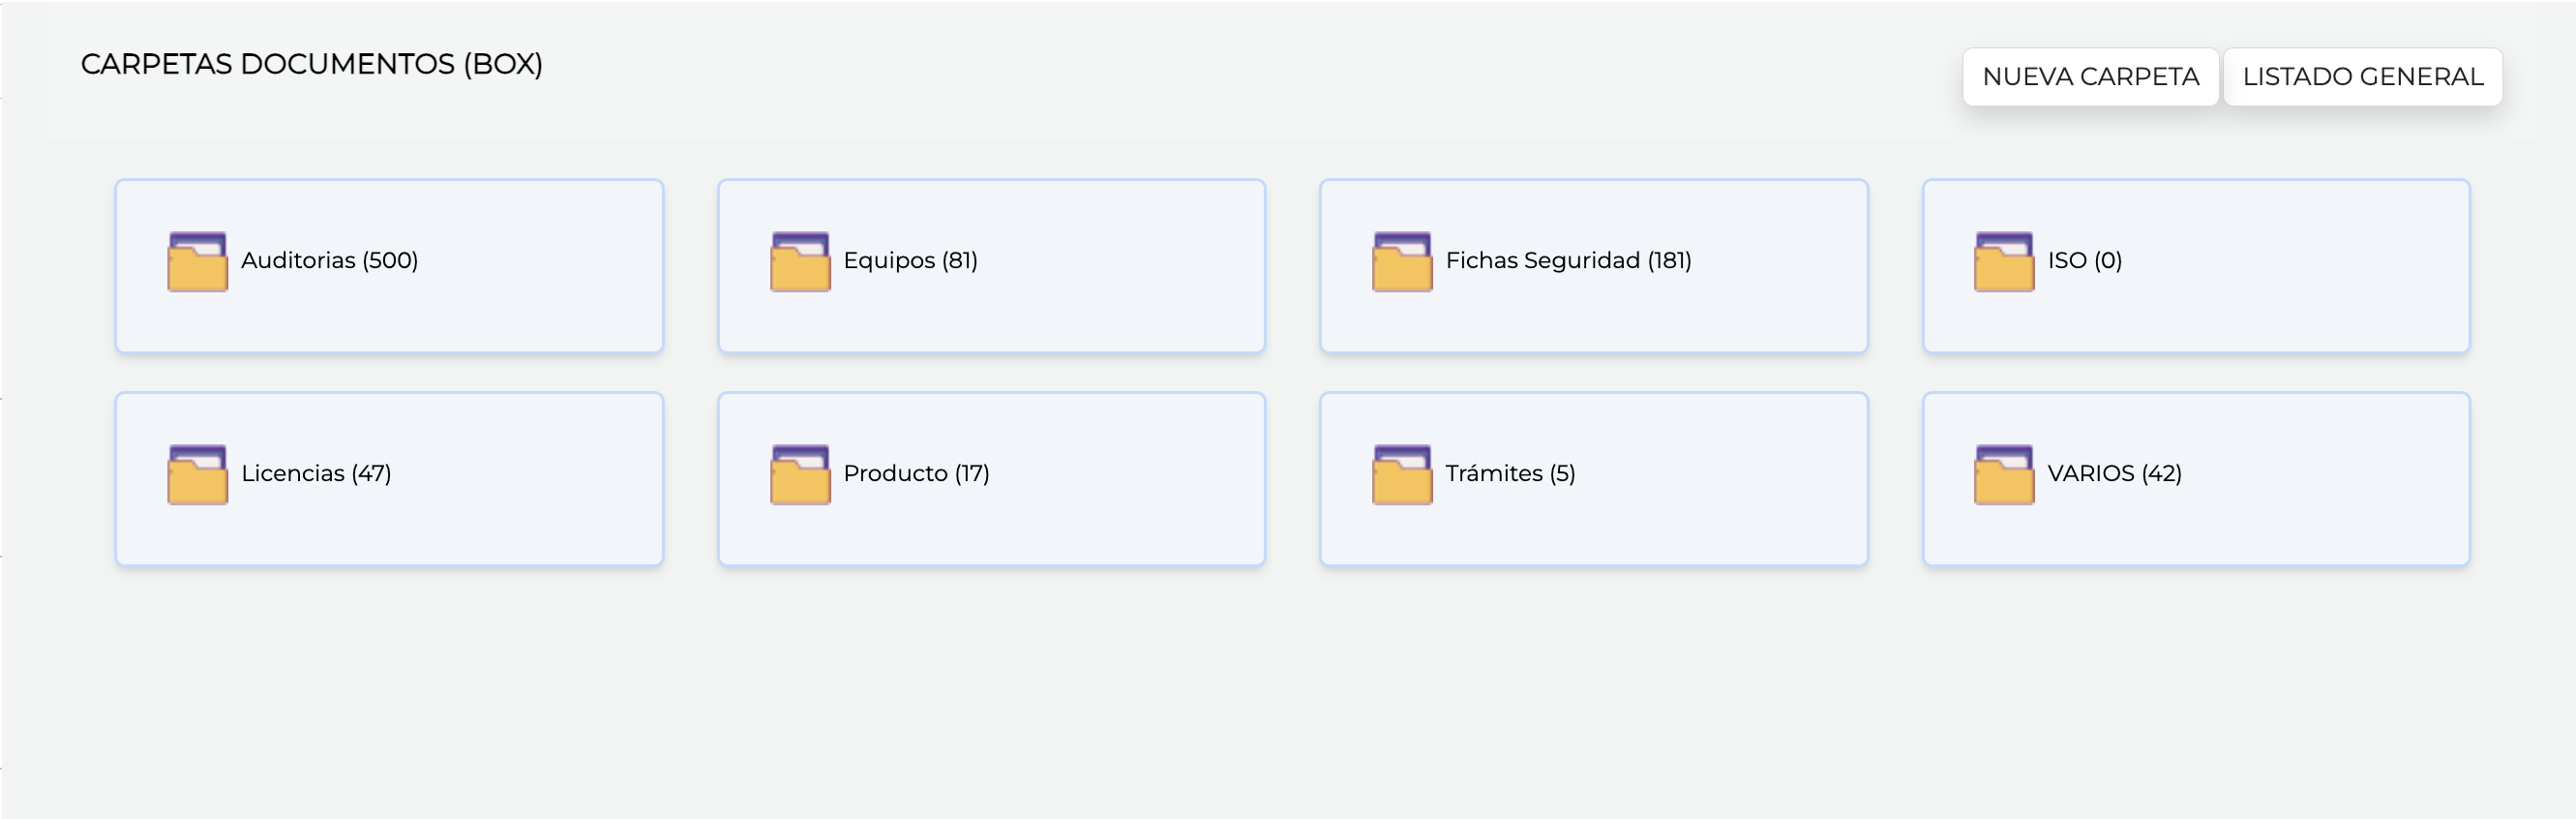This screenshot has width=2576, height=819.
Task: Open the ISO folder icon
Action: pyautogui.click(x=2004, y=262)
